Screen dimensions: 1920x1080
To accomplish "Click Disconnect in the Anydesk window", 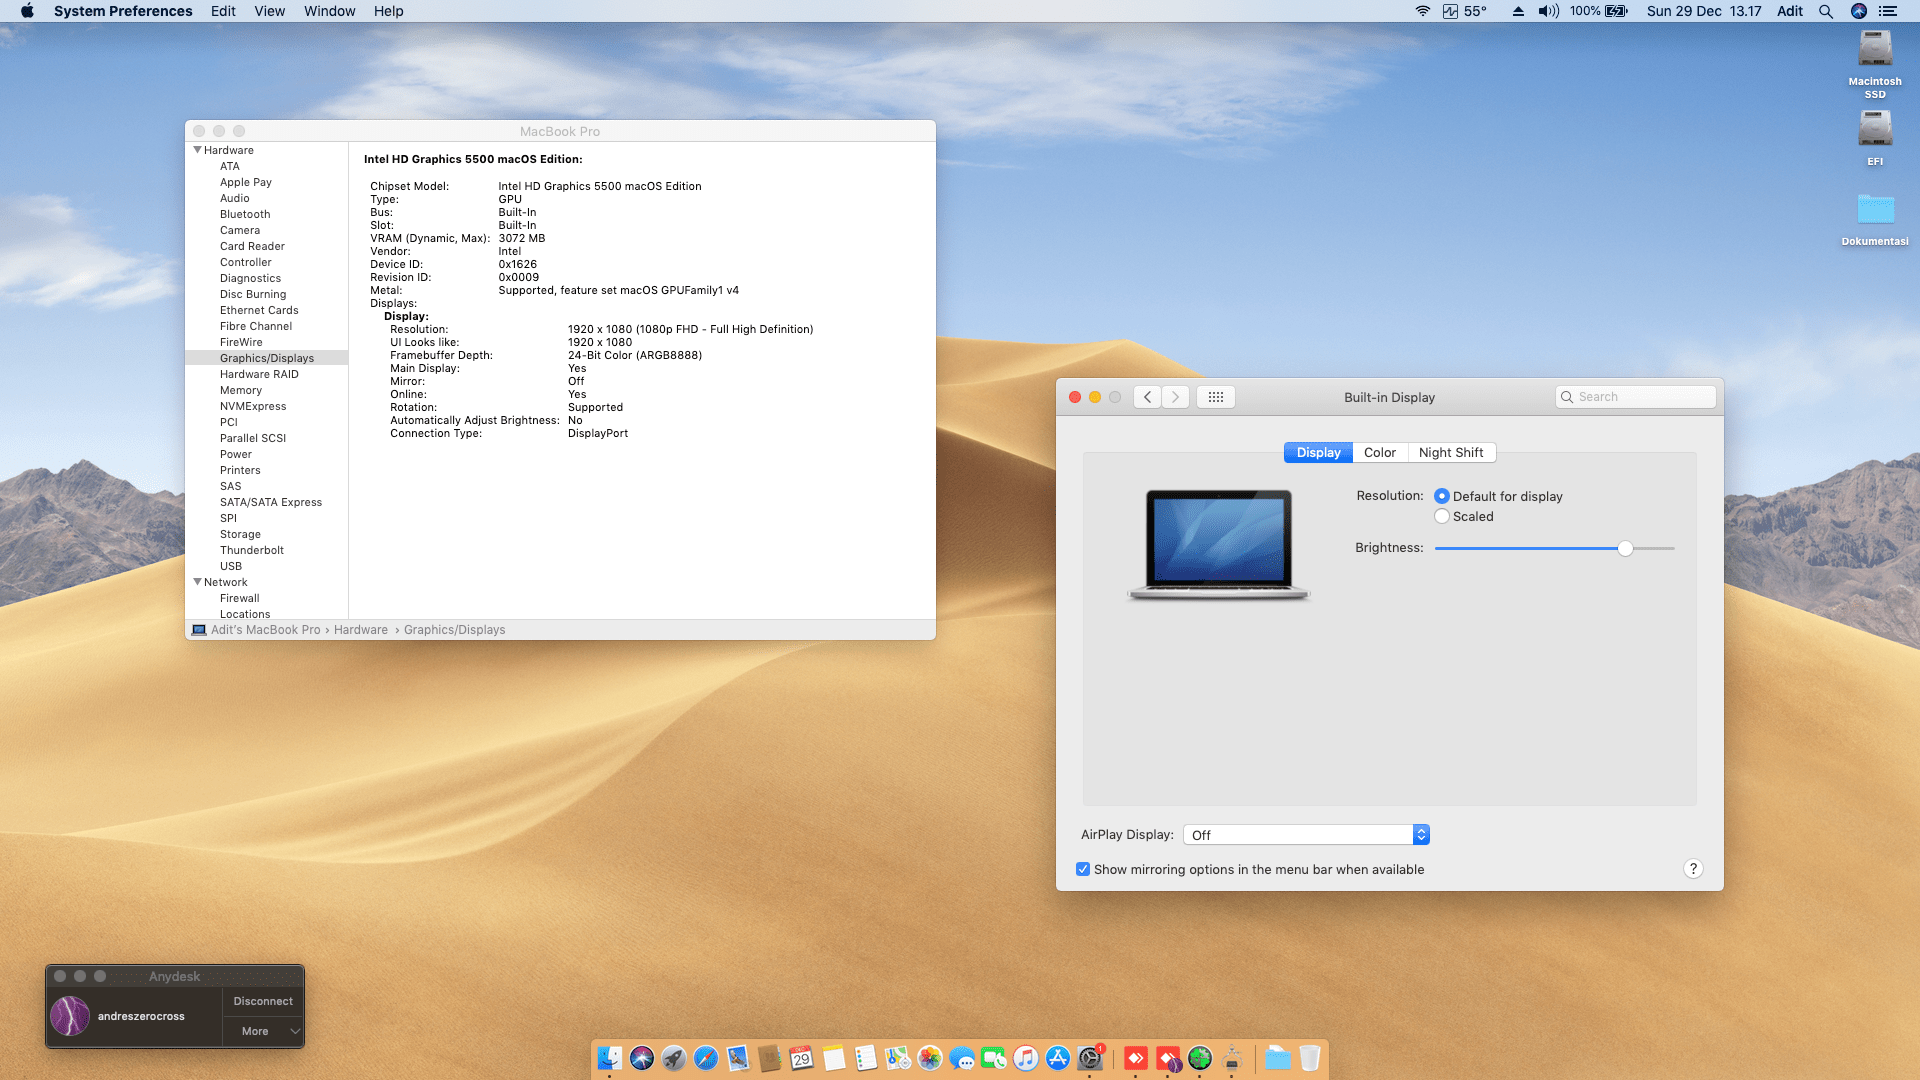I will coord(263,1001).
